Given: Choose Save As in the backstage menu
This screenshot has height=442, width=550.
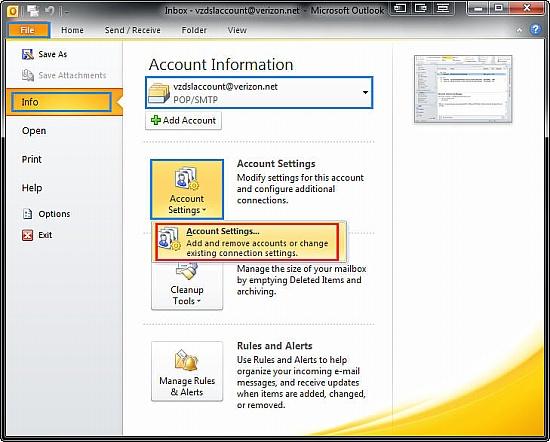Looking at the screenshot, I should coord(53,54).
